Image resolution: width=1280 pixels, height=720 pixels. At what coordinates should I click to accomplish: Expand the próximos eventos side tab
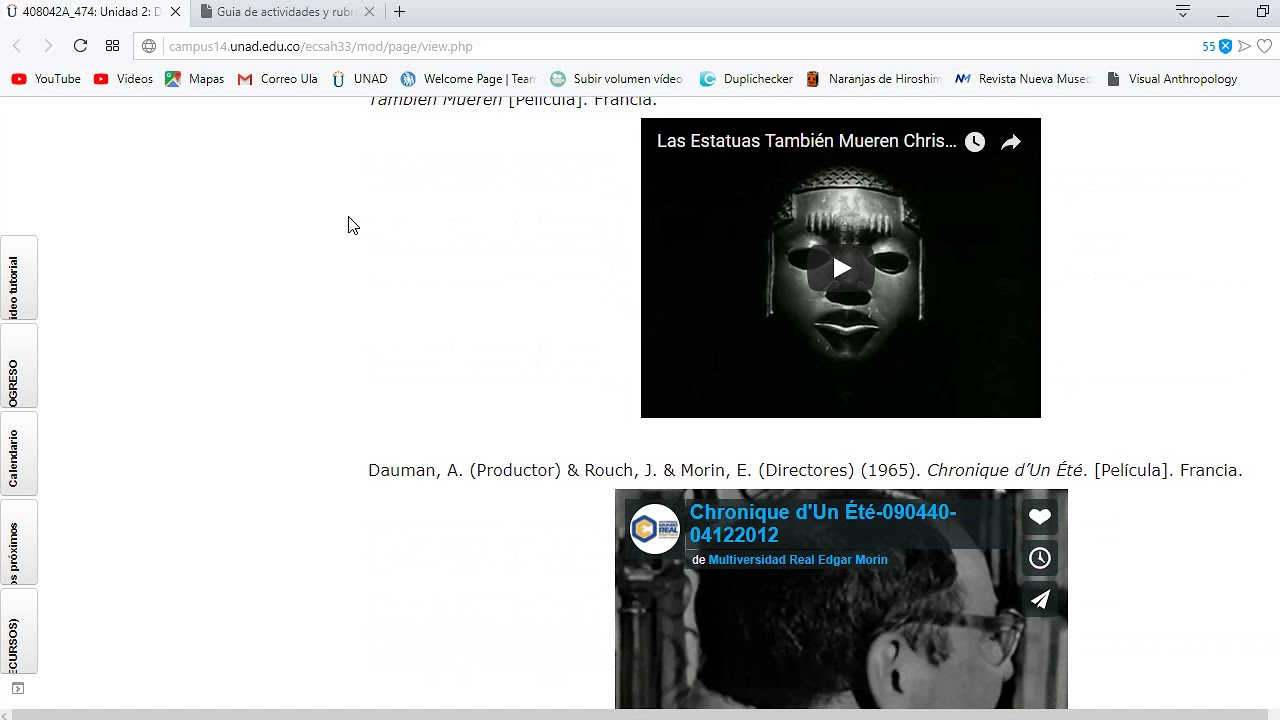tap(18, 542)
